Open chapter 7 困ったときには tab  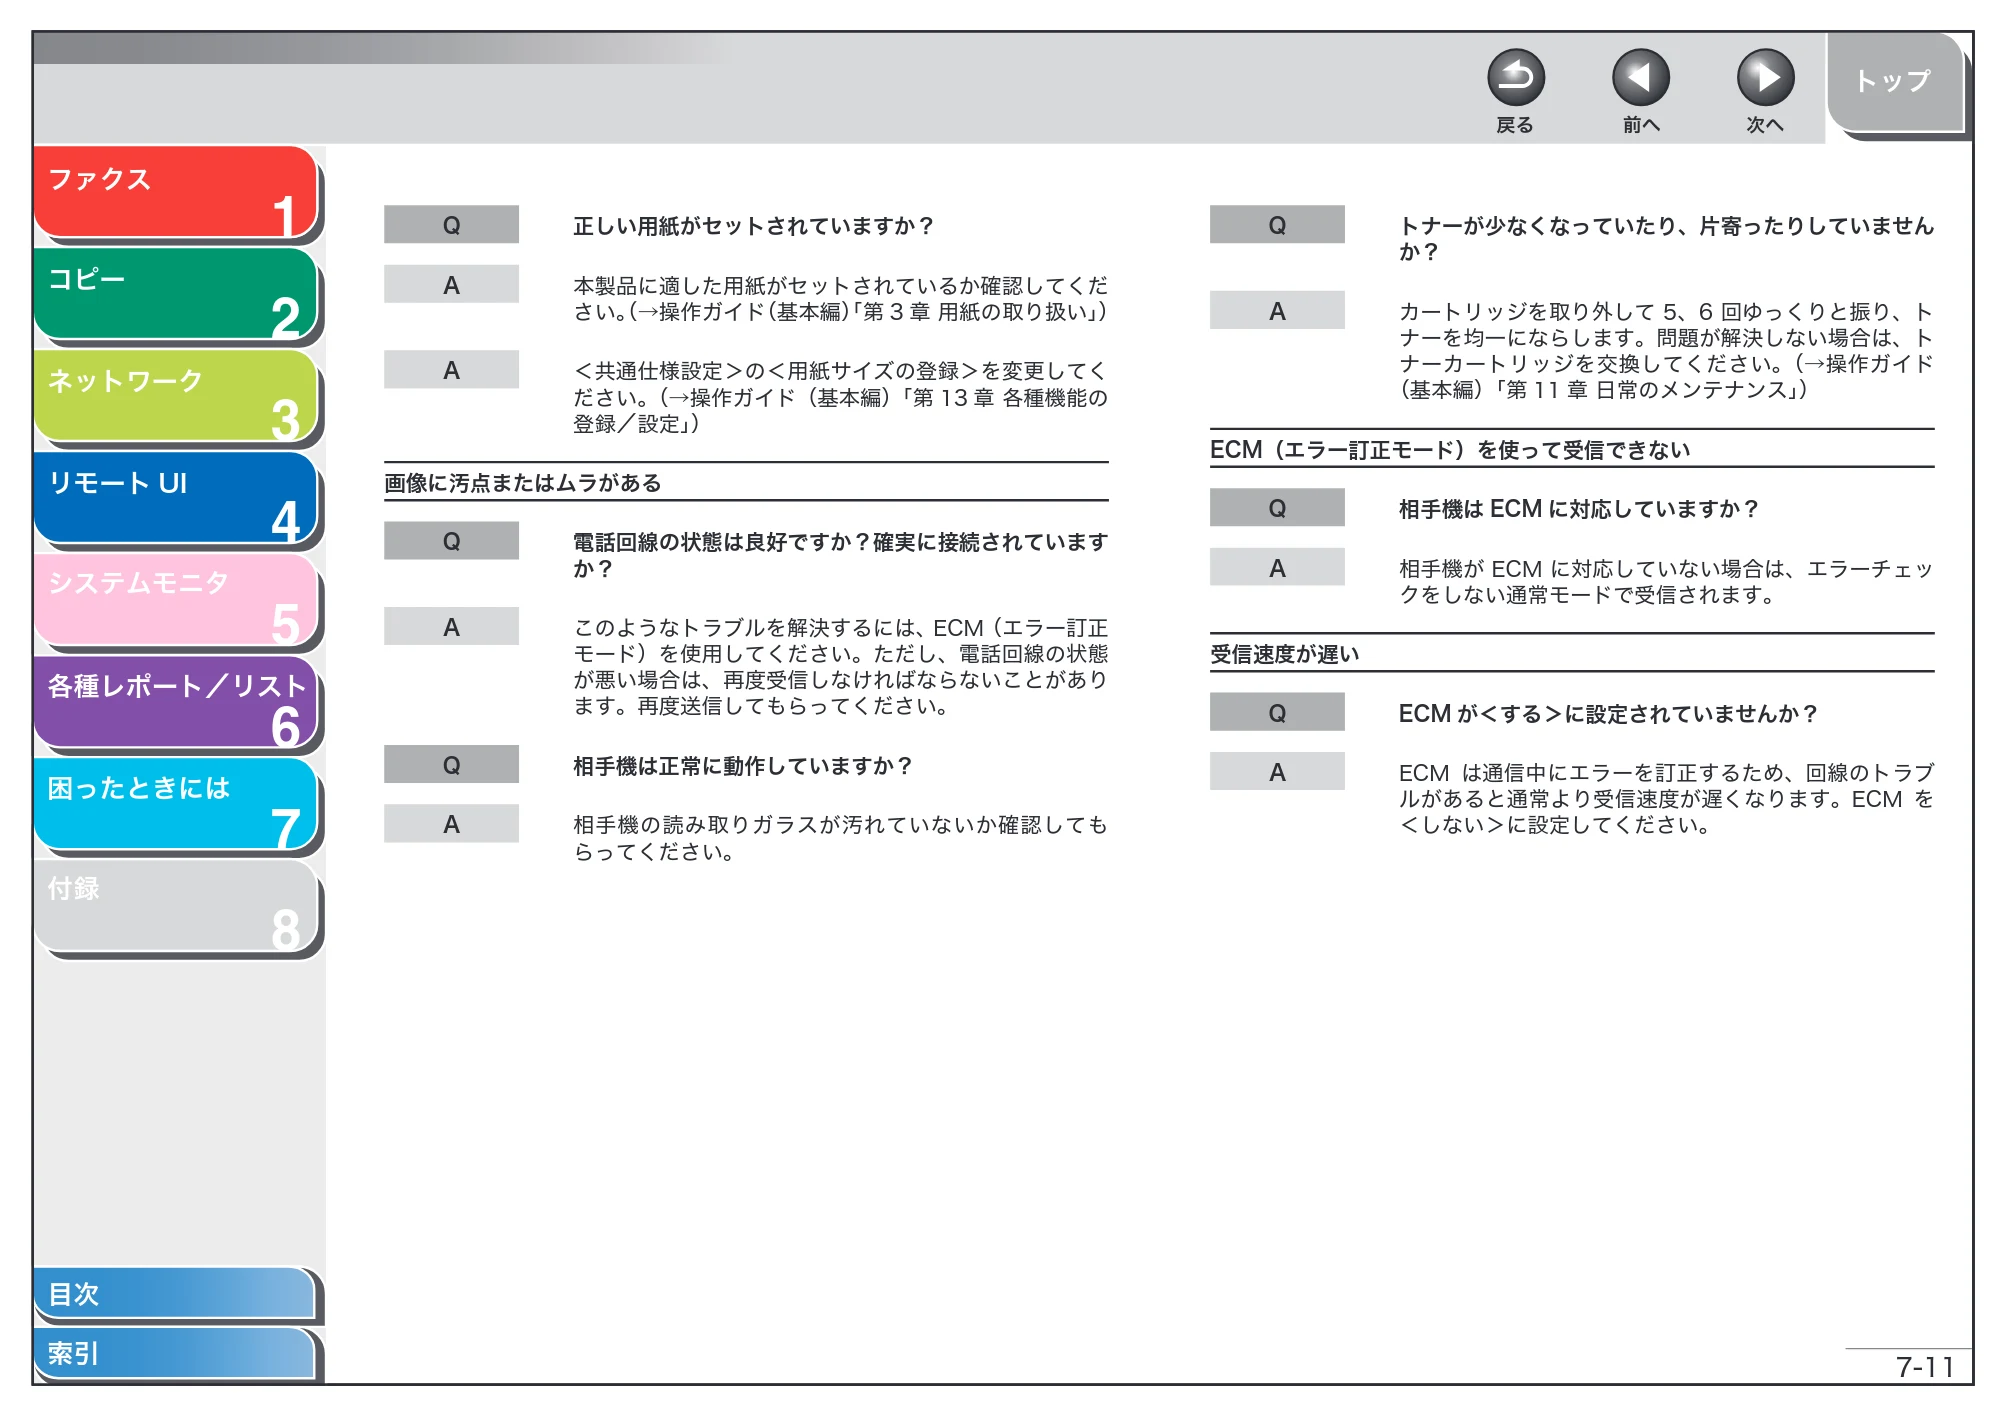176,804
